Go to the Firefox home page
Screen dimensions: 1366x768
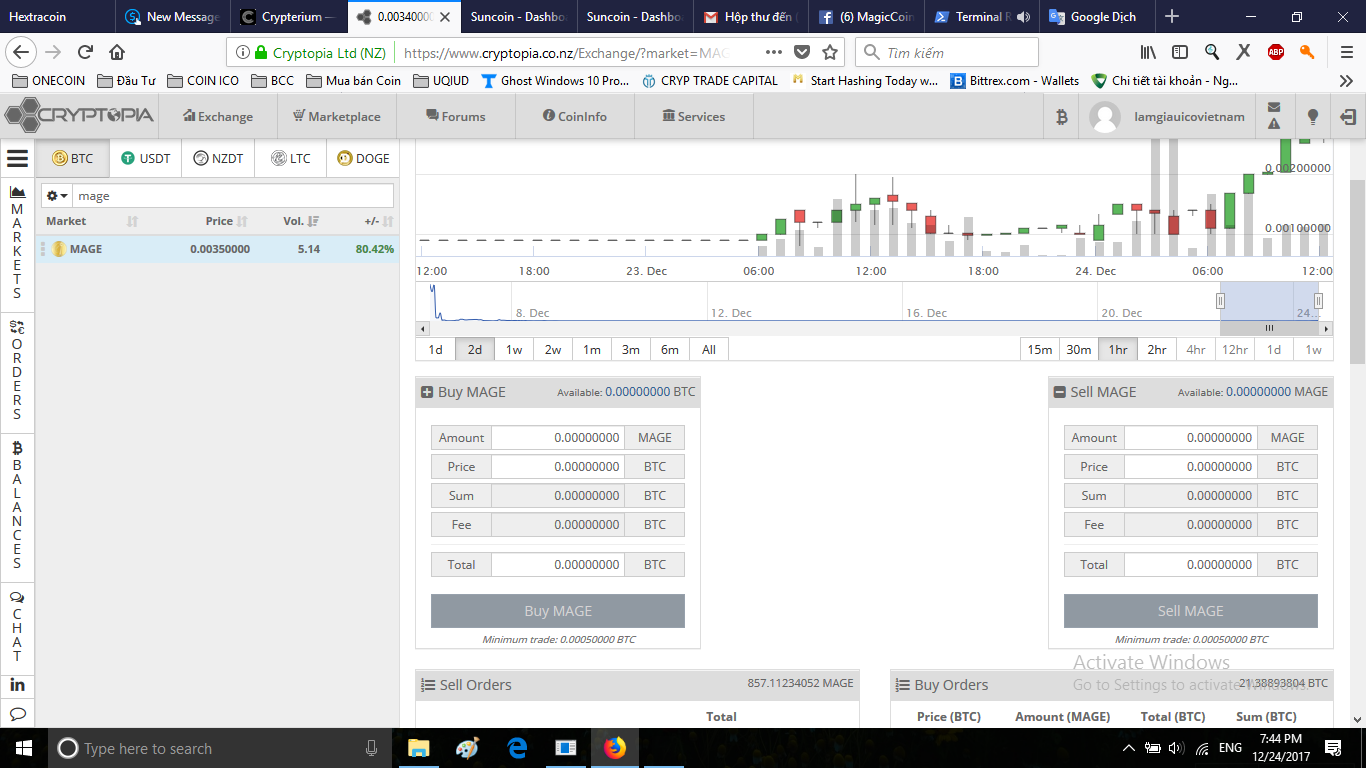(x=117, y=52)
